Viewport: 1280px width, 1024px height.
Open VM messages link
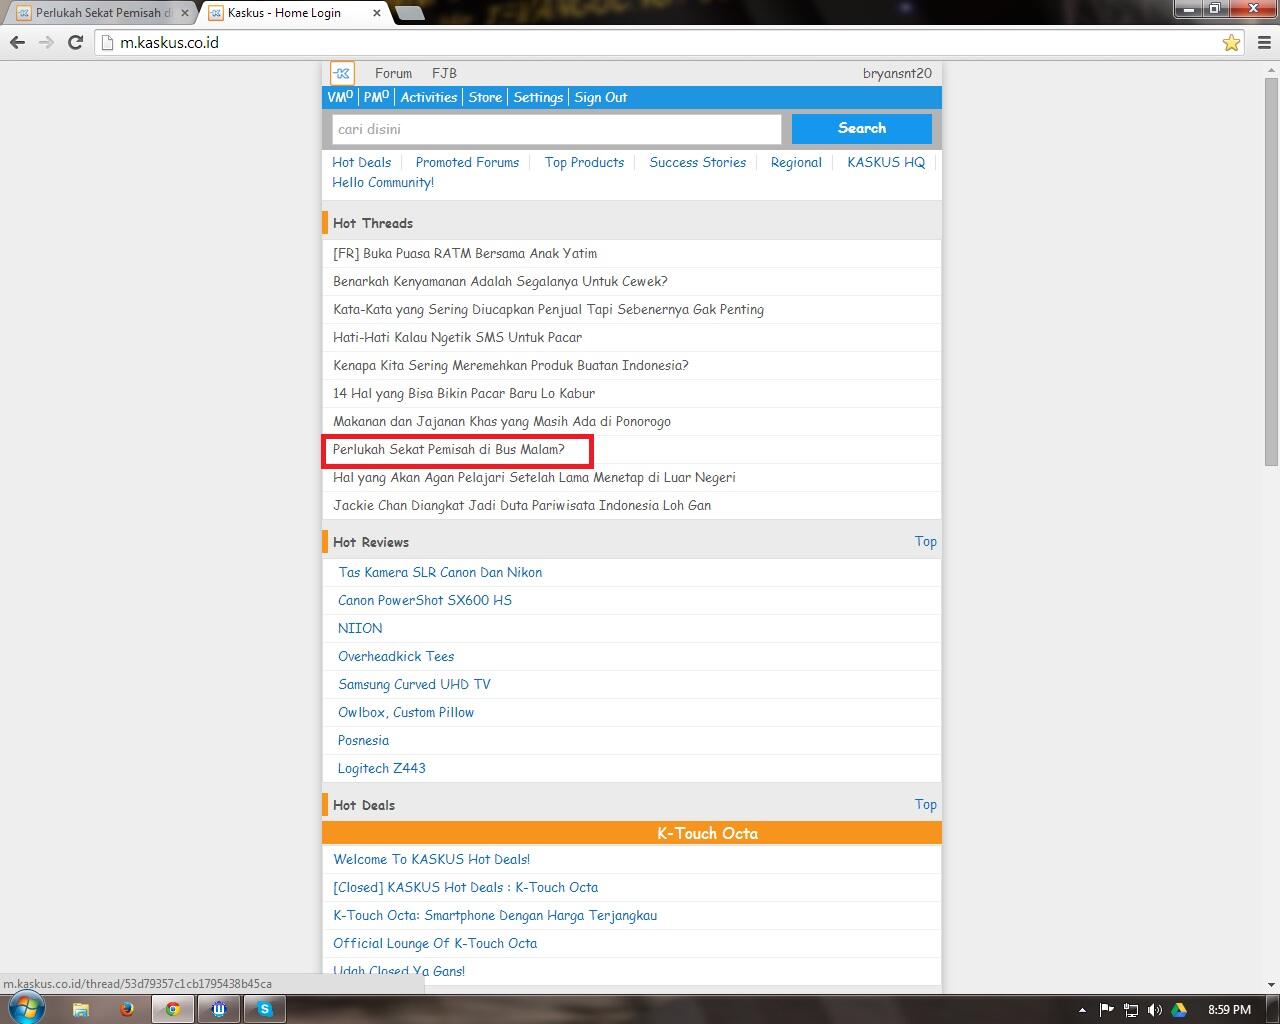tap(340, 97)
